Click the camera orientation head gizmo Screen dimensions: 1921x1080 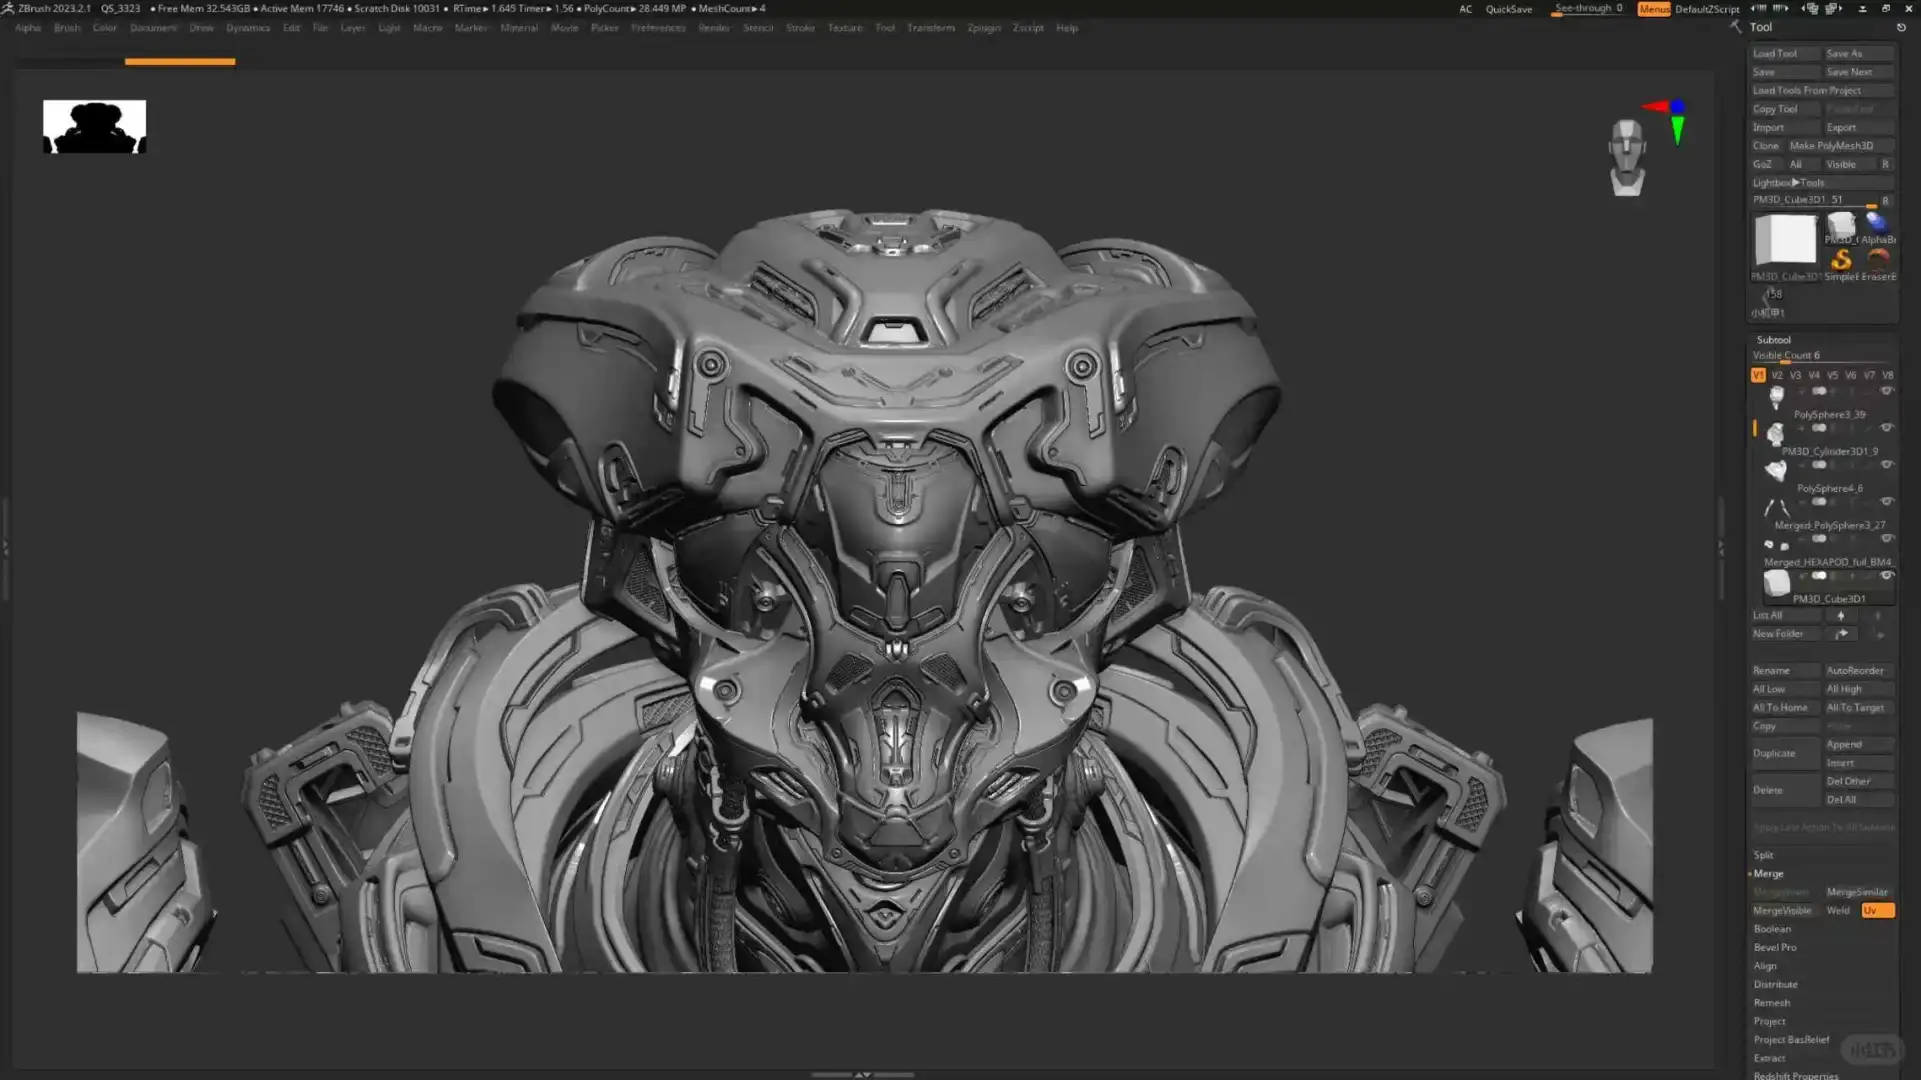(x=1627, y=158)
